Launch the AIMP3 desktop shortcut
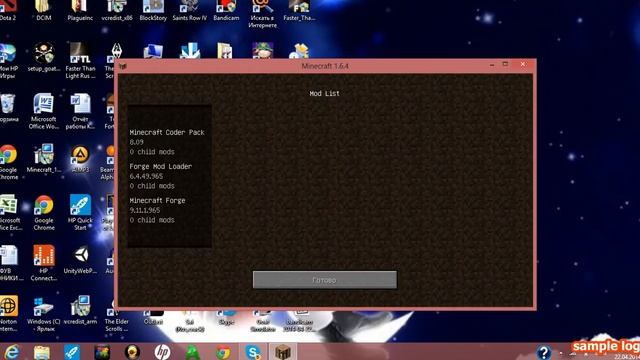The width and height of the screenshot is (640, 360). (x=80, y=159)
